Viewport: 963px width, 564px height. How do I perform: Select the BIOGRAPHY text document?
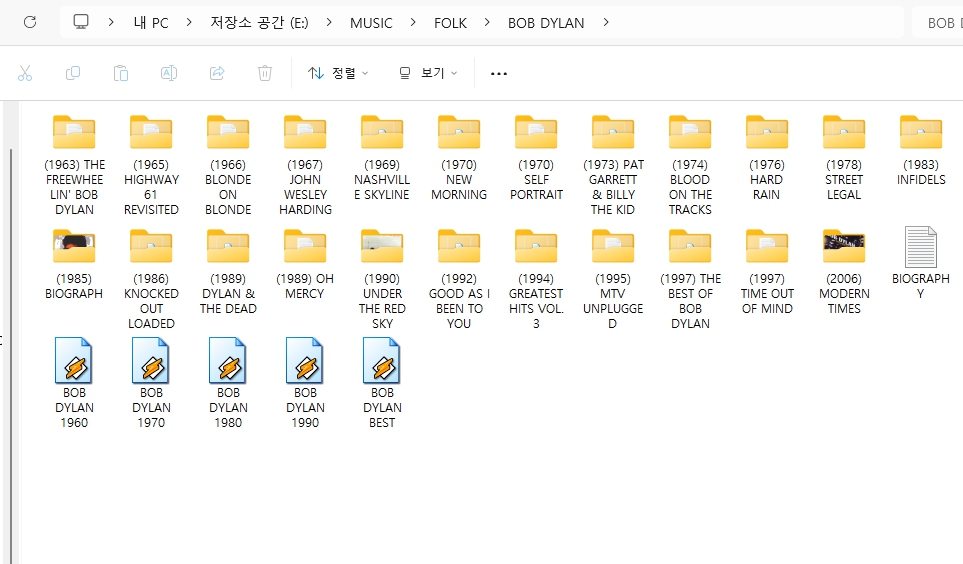920,262
